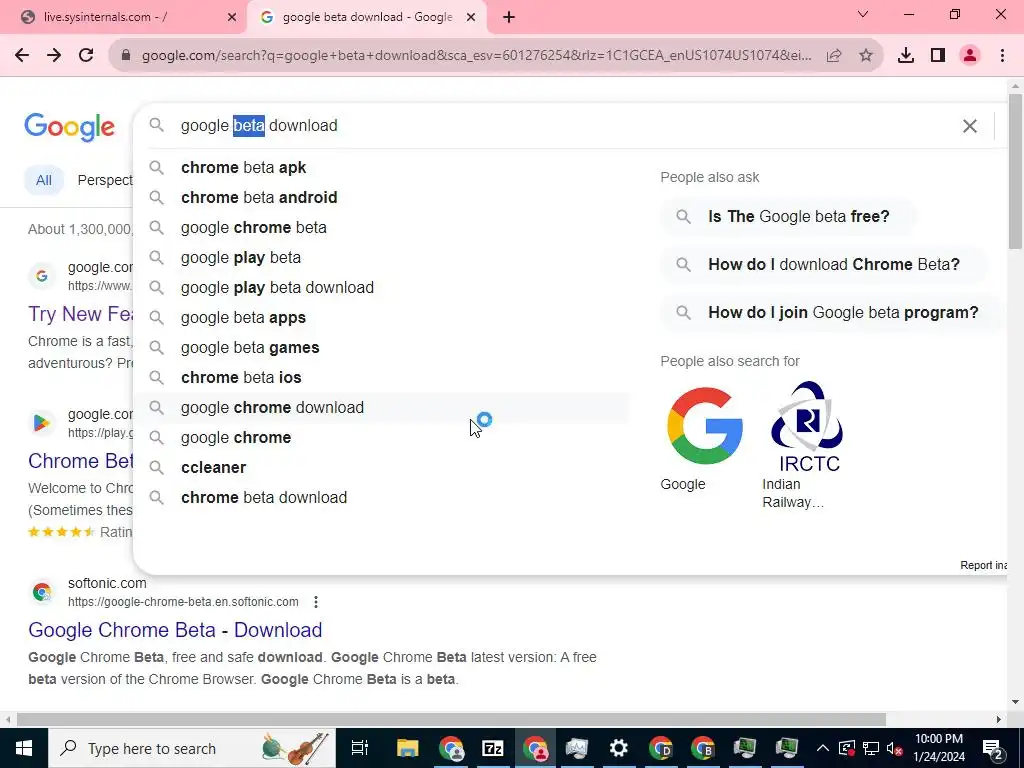The height and width of the screenshot is (768, 1024).
Task: Open the notifications center icon
Action: (993, 748)
